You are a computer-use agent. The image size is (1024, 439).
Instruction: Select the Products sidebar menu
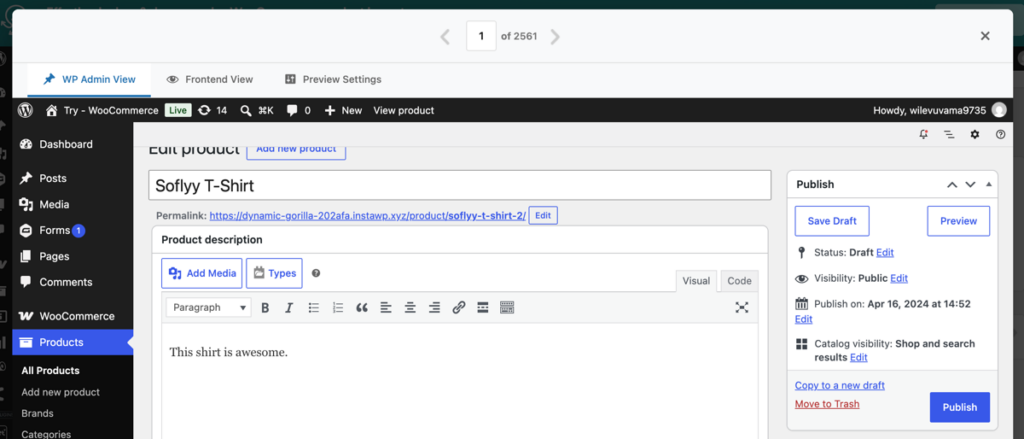point(72,342)
